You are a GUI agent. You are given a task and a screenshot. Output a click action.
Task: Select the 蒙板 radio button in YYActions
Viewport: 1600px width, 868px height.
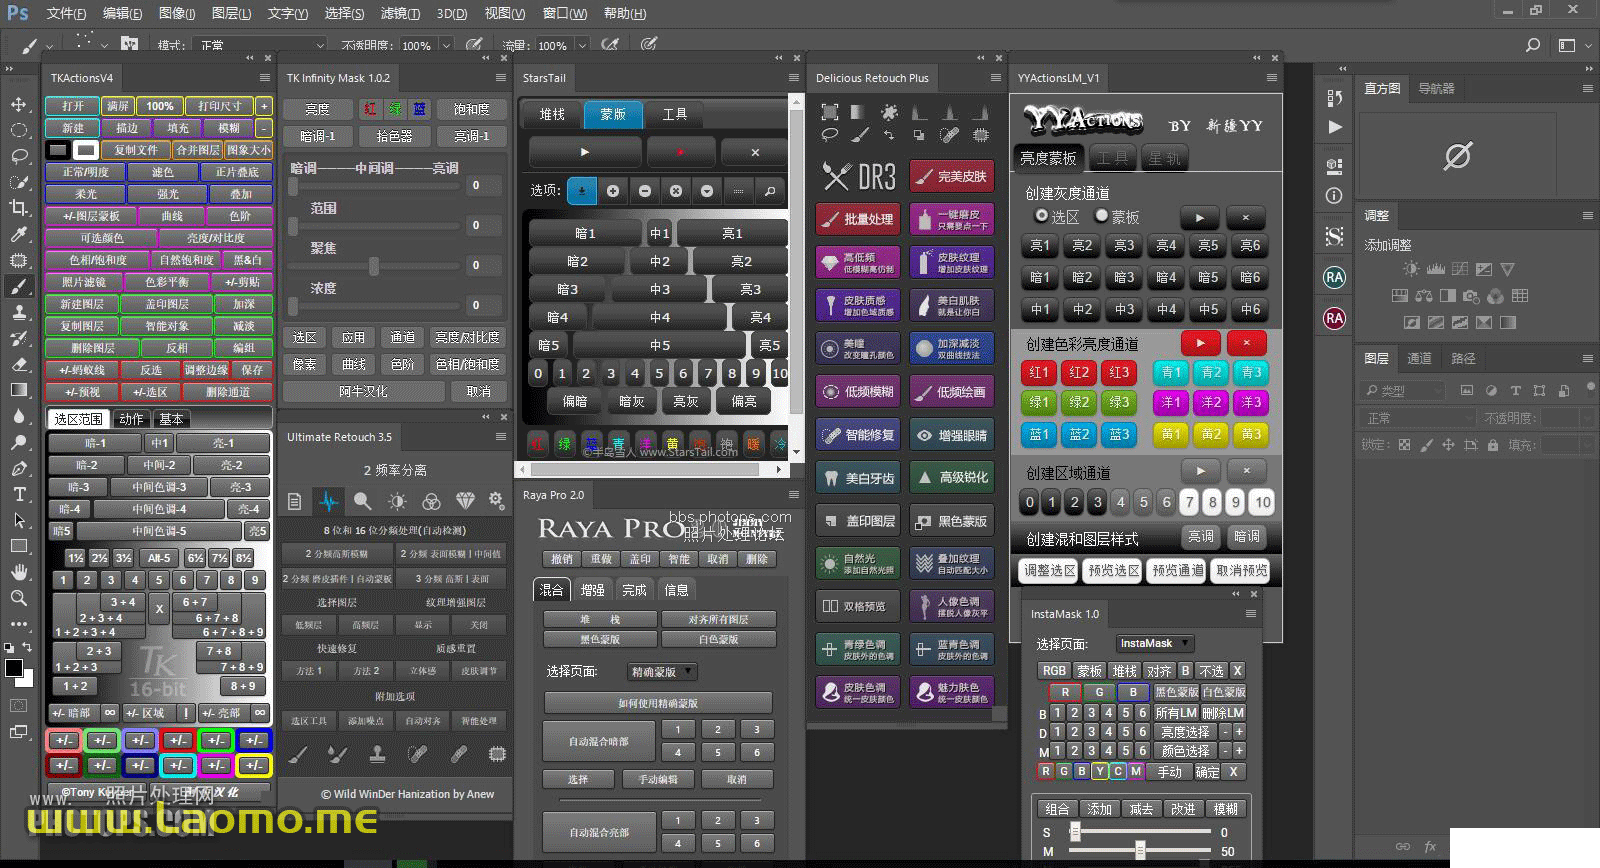(1102, 216)
